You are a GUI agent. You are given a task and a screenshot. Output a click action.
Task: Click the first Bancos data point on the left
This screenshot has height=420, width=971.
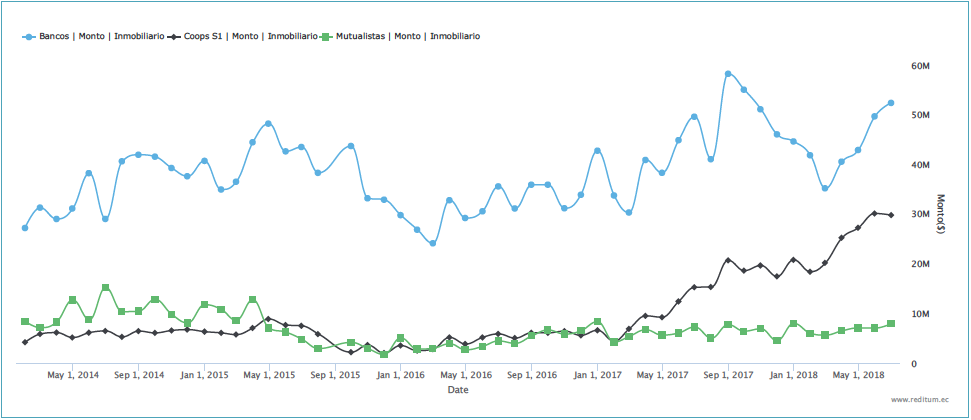(x=25, y=228)
